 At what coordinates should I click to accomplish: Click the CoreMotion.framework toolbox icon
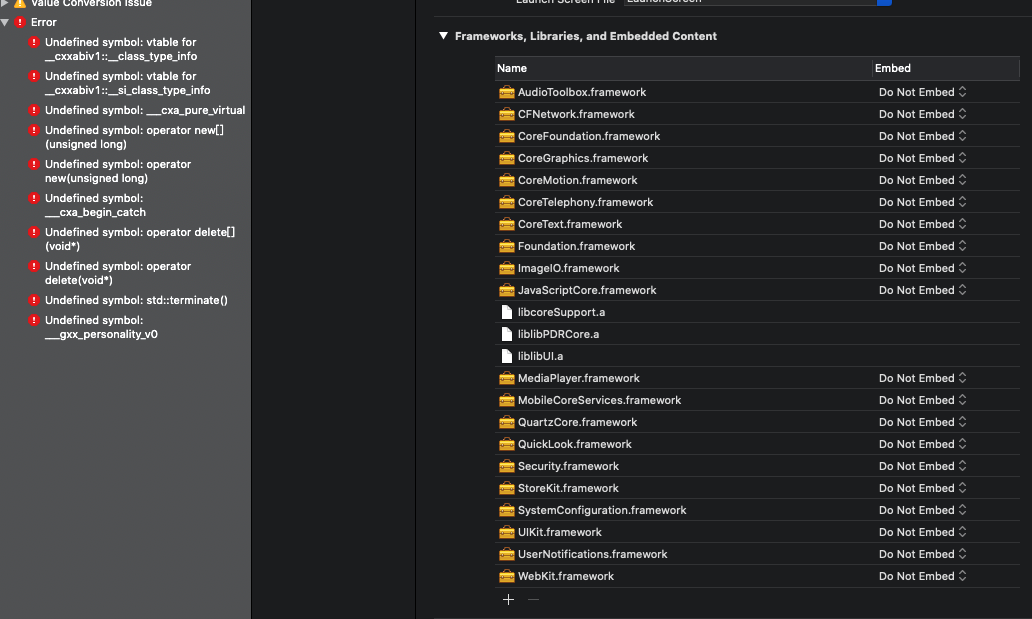(506, 180)
